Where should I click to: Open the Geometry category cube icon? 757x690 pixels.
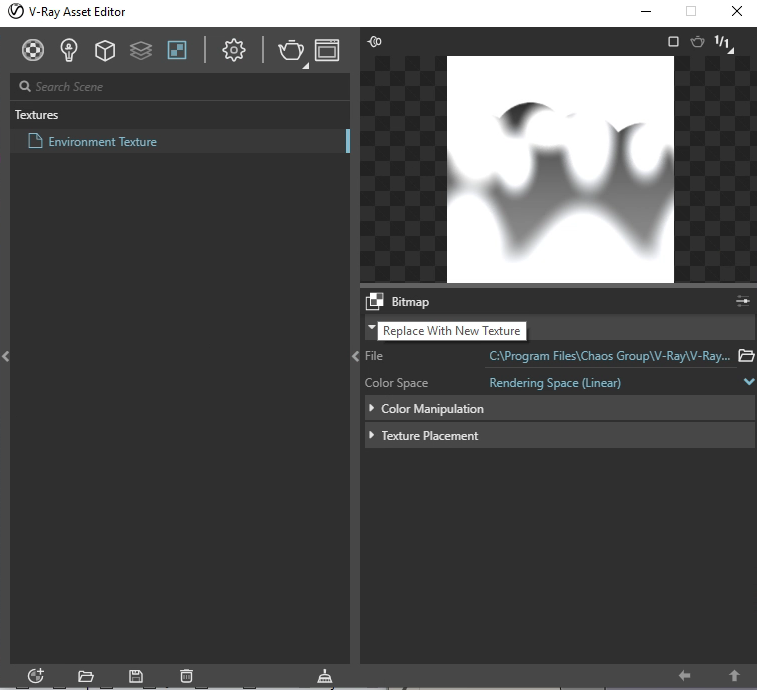click(x=105, y=49)
